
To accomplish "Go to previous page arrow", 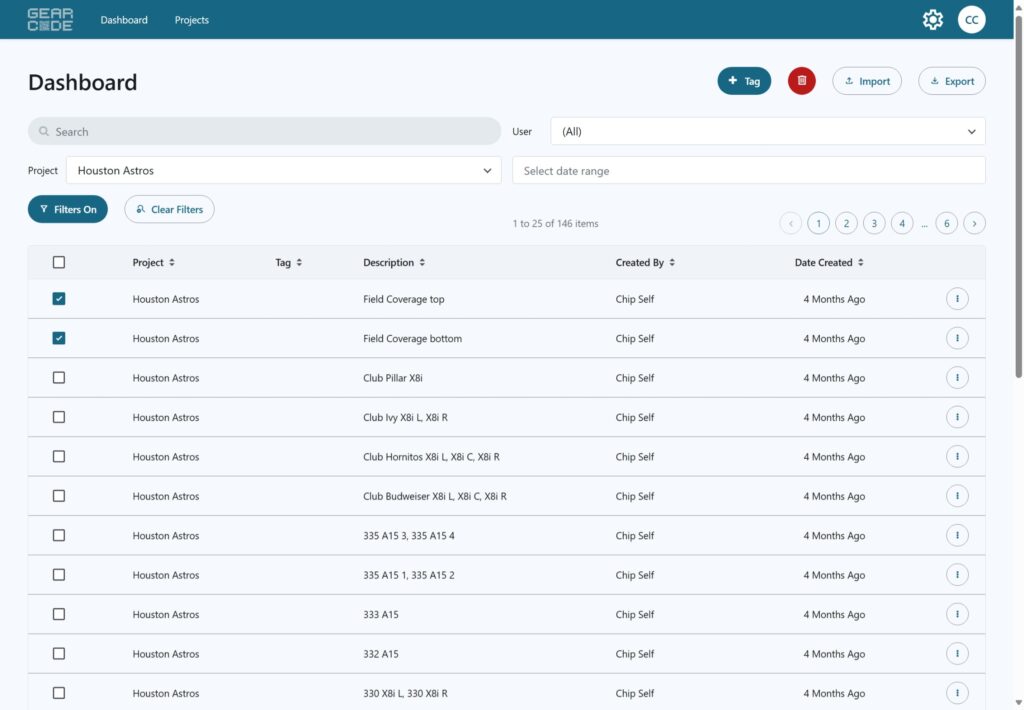I will tap(790, 223).
